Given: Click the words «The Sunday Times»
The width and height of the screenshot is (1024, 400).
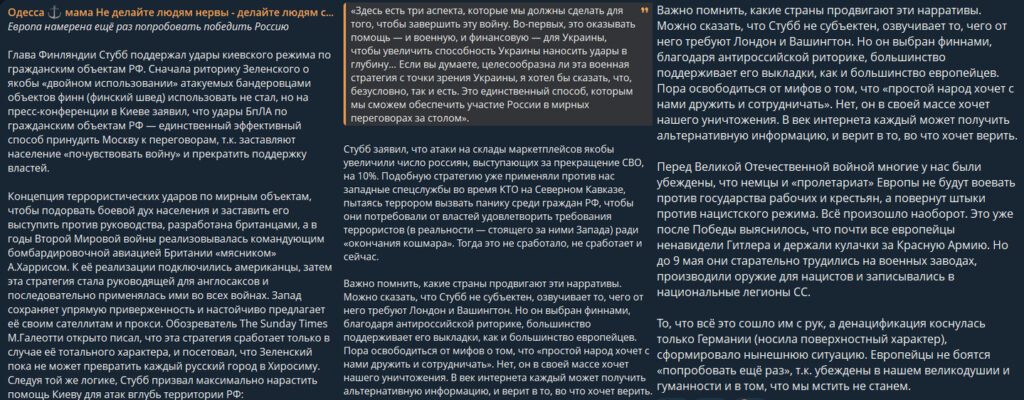Looking at the screenshot, I should pos(288,323).
